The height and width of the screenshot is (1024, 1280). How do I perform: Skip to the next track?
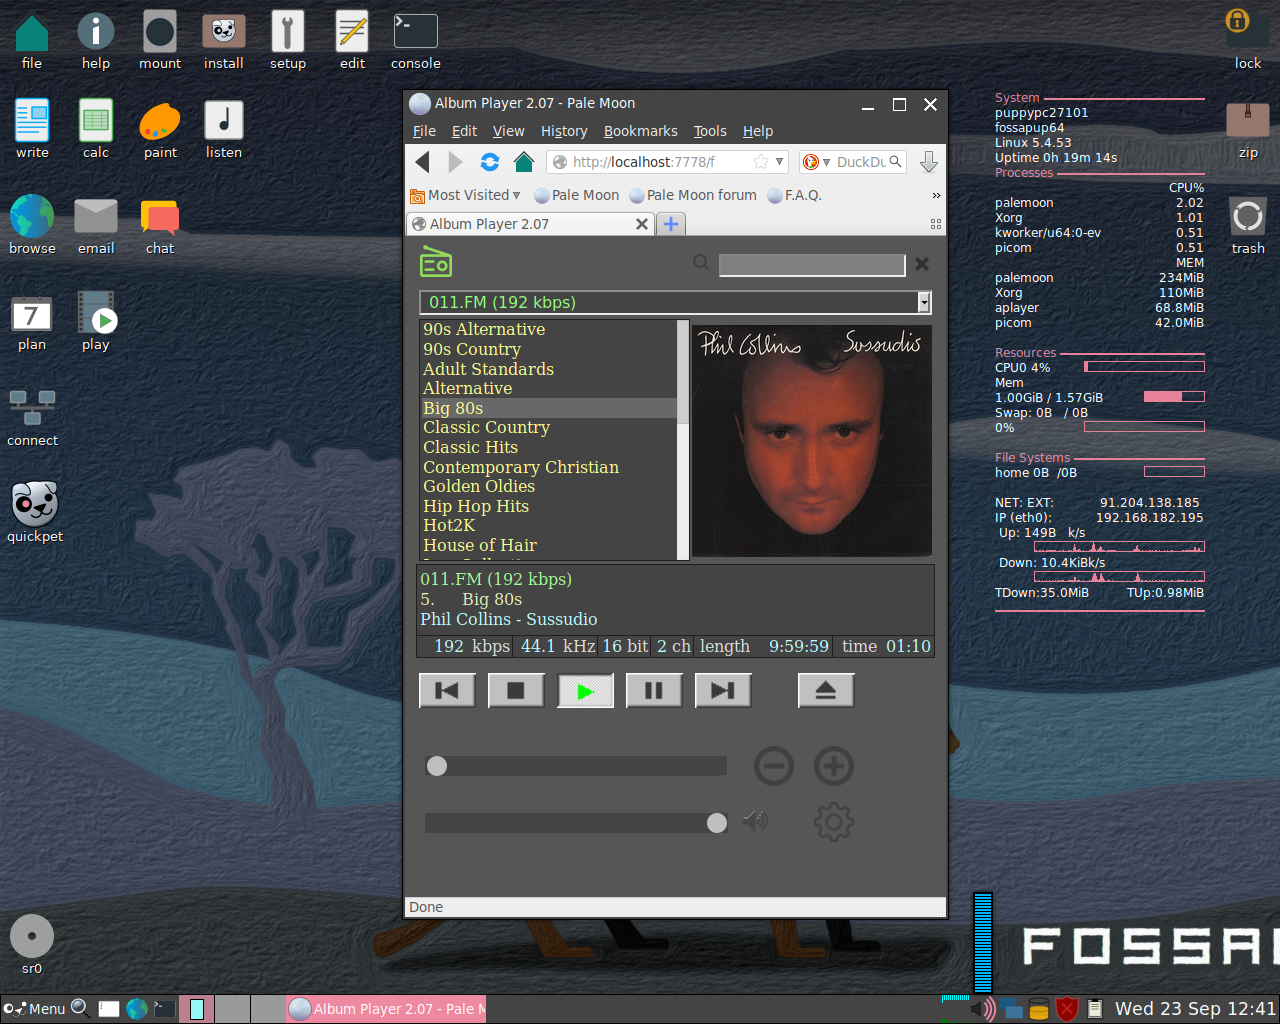click(723, 691)
